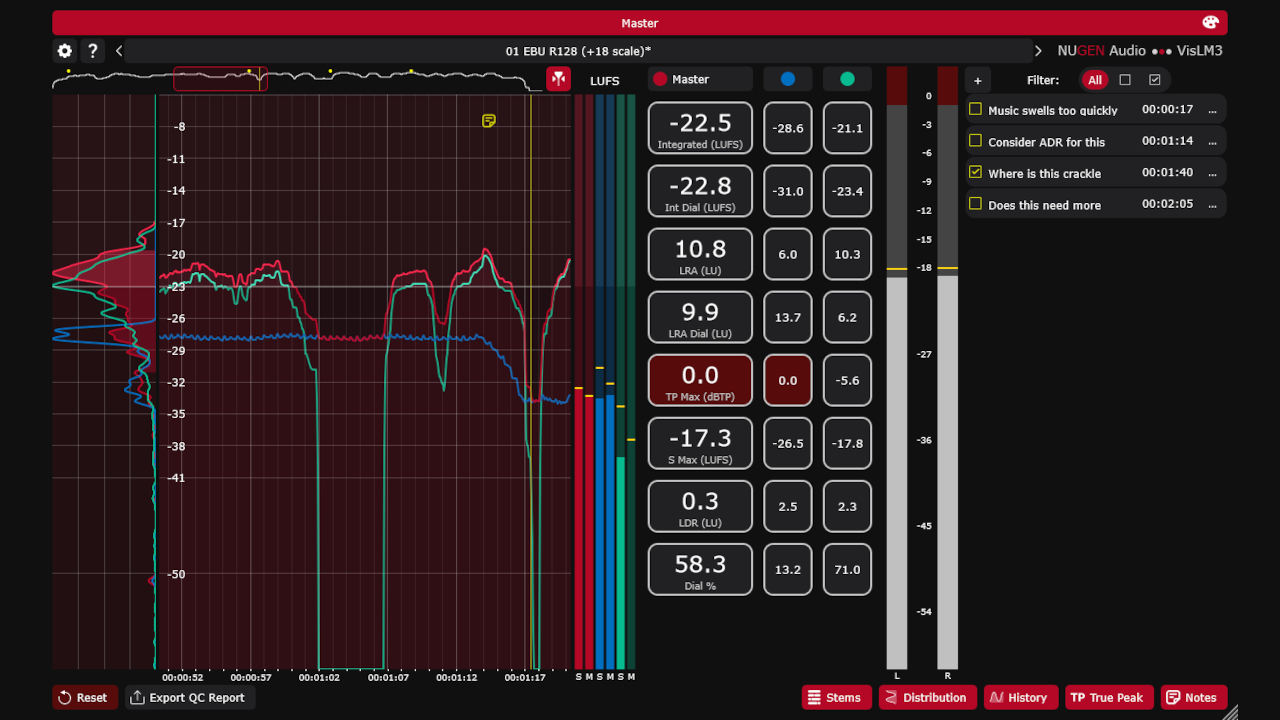The image size is (1280, 720).
Task: Check the 'Music swells too quickly' note
Action: pos(976,109)
